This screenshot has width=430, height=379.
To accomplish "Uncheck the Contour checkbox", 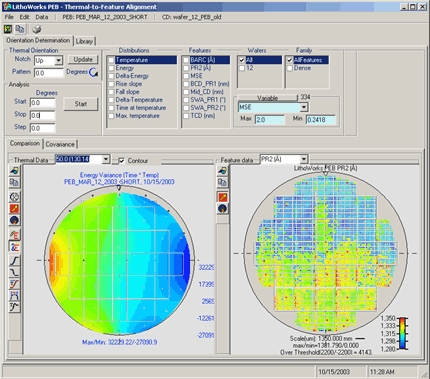I will pos(122,161).
